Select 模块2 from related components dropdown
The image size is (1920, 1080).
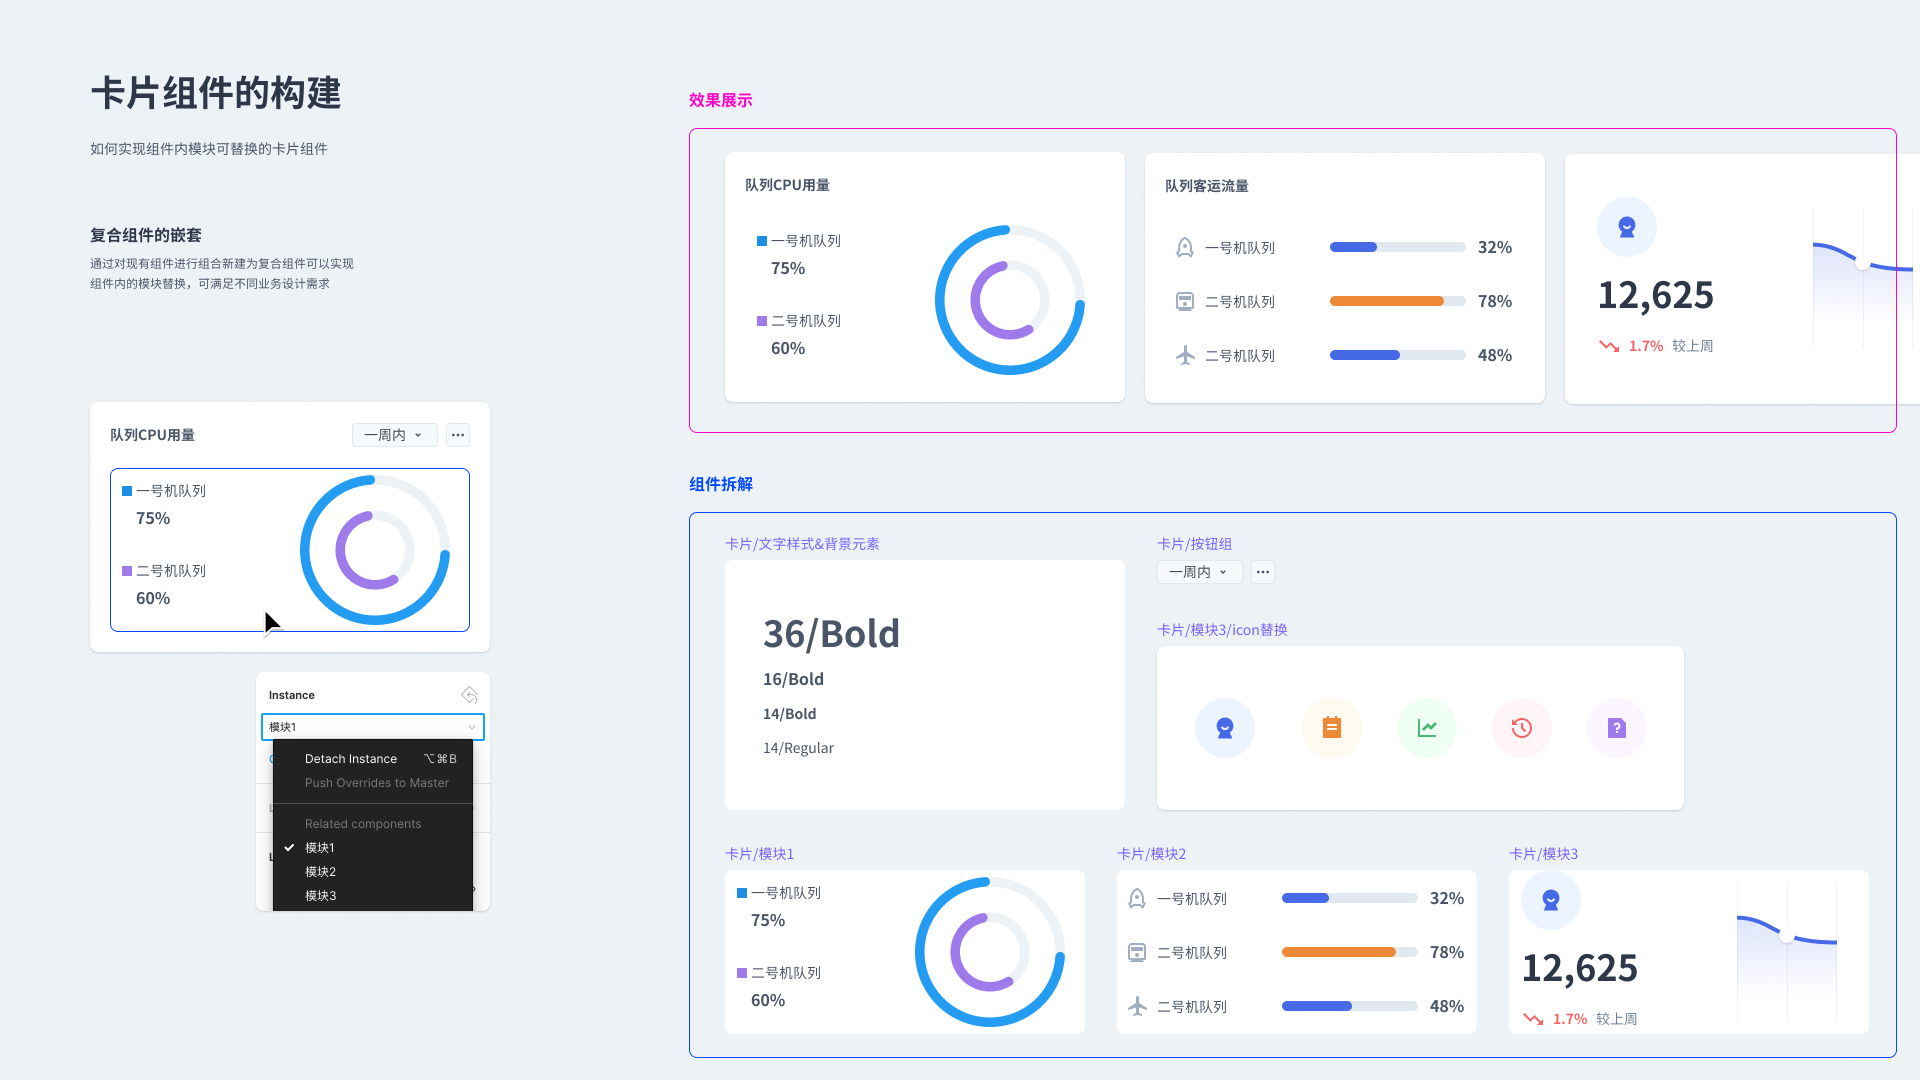[320, 870]
